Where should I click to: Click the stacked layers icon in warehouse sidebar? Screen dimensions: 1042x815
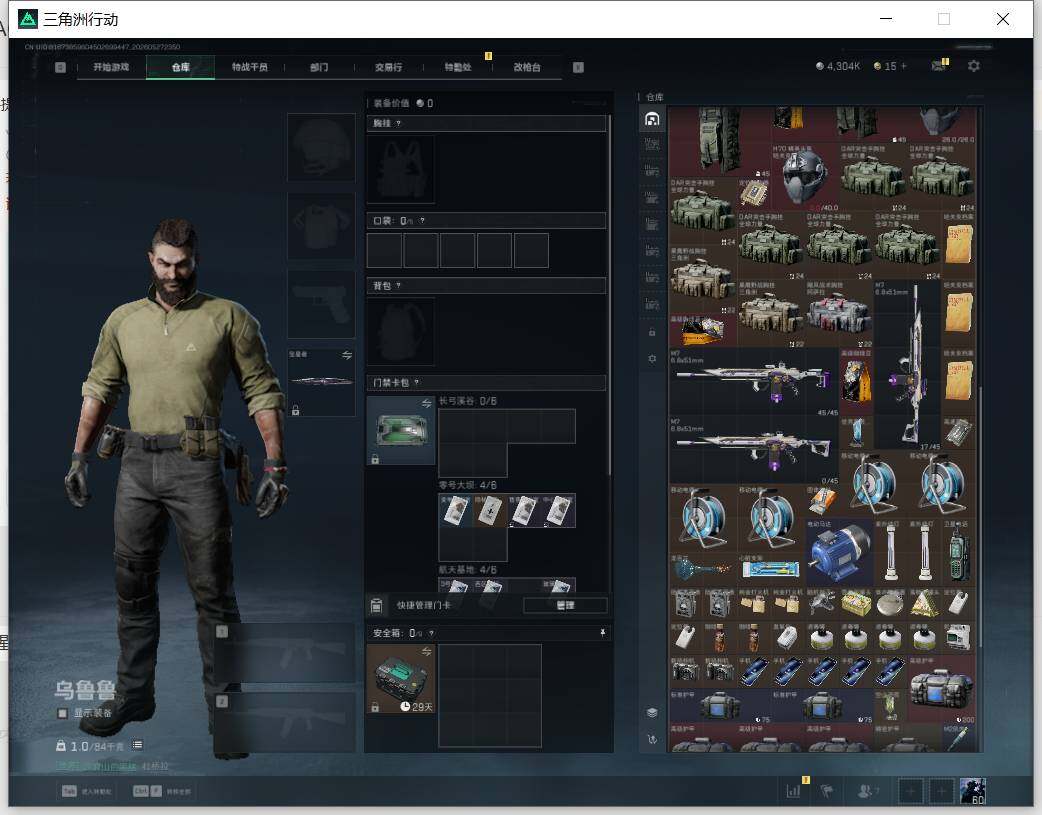tap(652, 713)
